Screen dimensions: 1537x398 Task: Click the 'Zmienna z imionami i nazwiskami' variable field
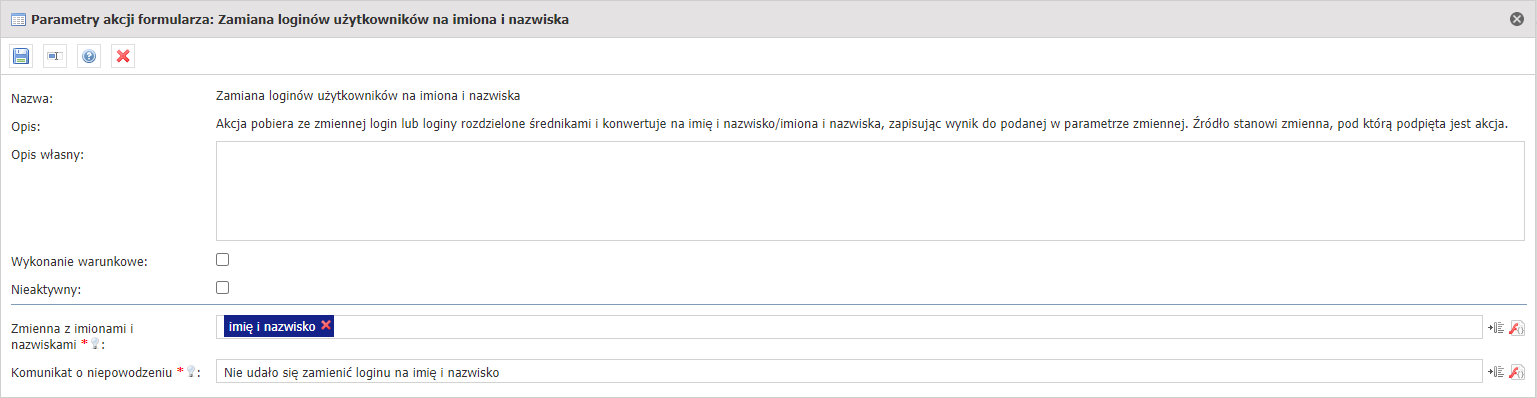[x=848, y=327]
